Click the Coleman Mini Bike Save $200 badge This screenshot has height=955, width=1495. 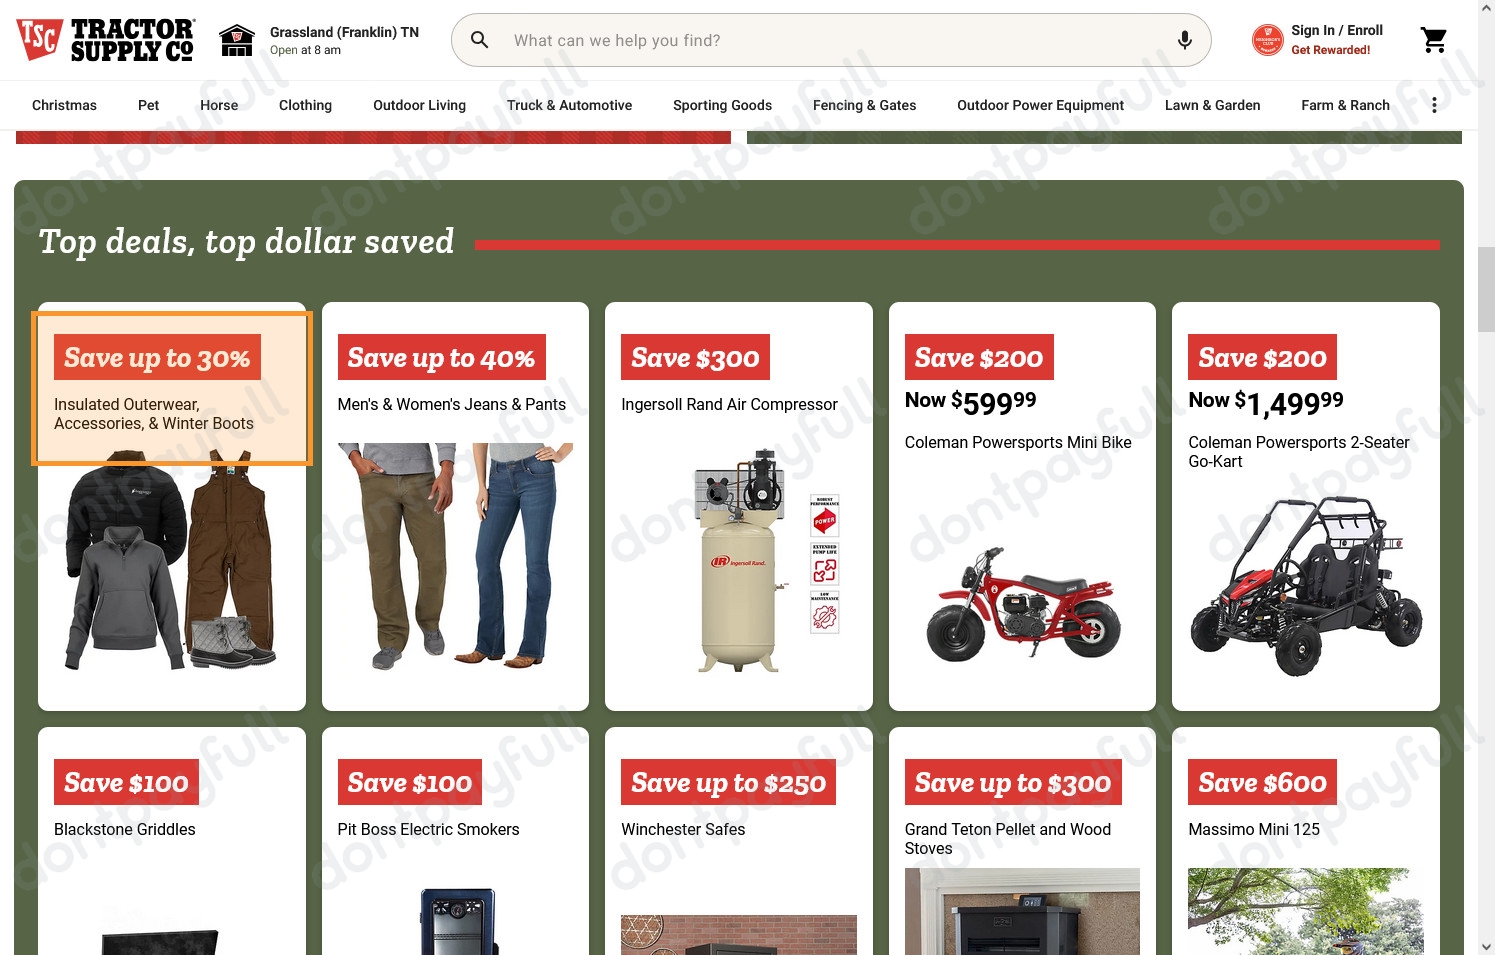[x=979, y=357]
